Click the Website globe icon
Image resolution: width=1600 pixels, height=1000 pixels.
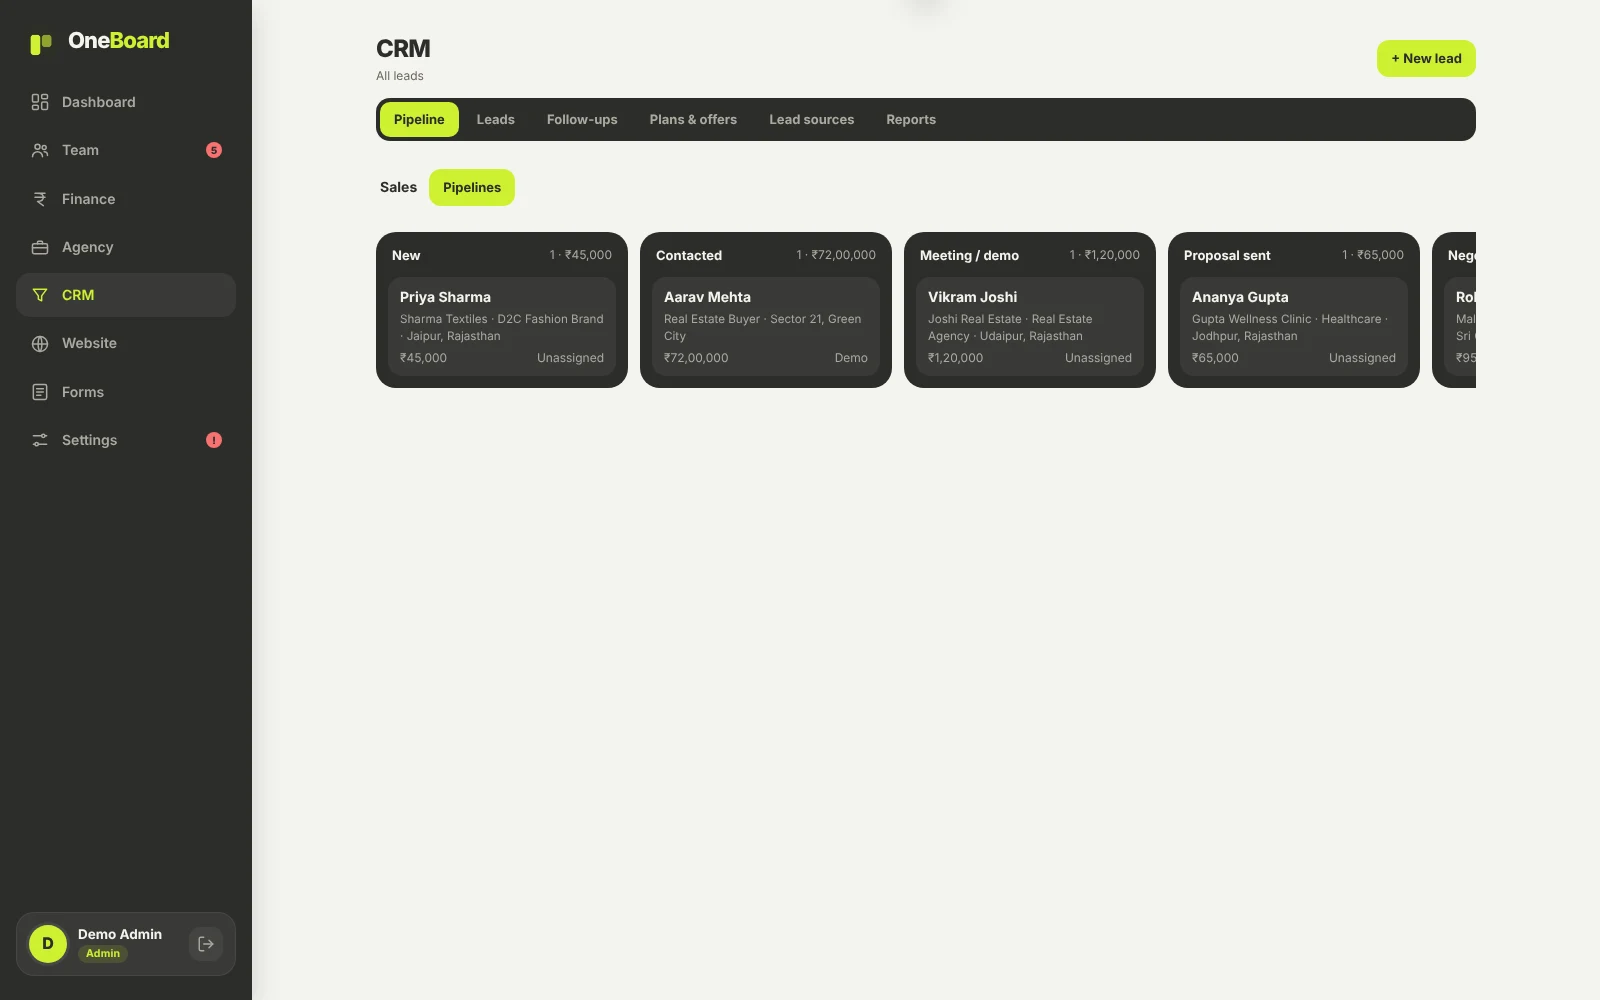click(40, 343)
